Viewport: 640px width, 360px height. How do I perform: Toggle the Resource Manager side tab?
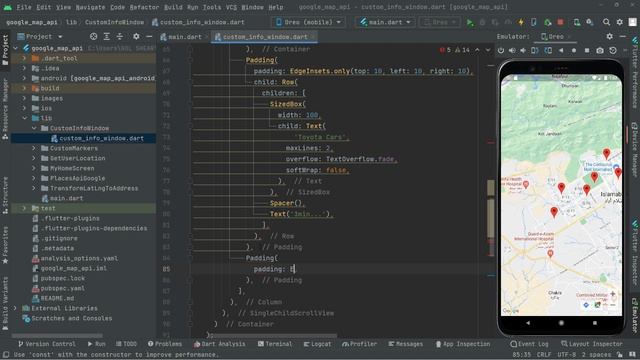[5, 109]
